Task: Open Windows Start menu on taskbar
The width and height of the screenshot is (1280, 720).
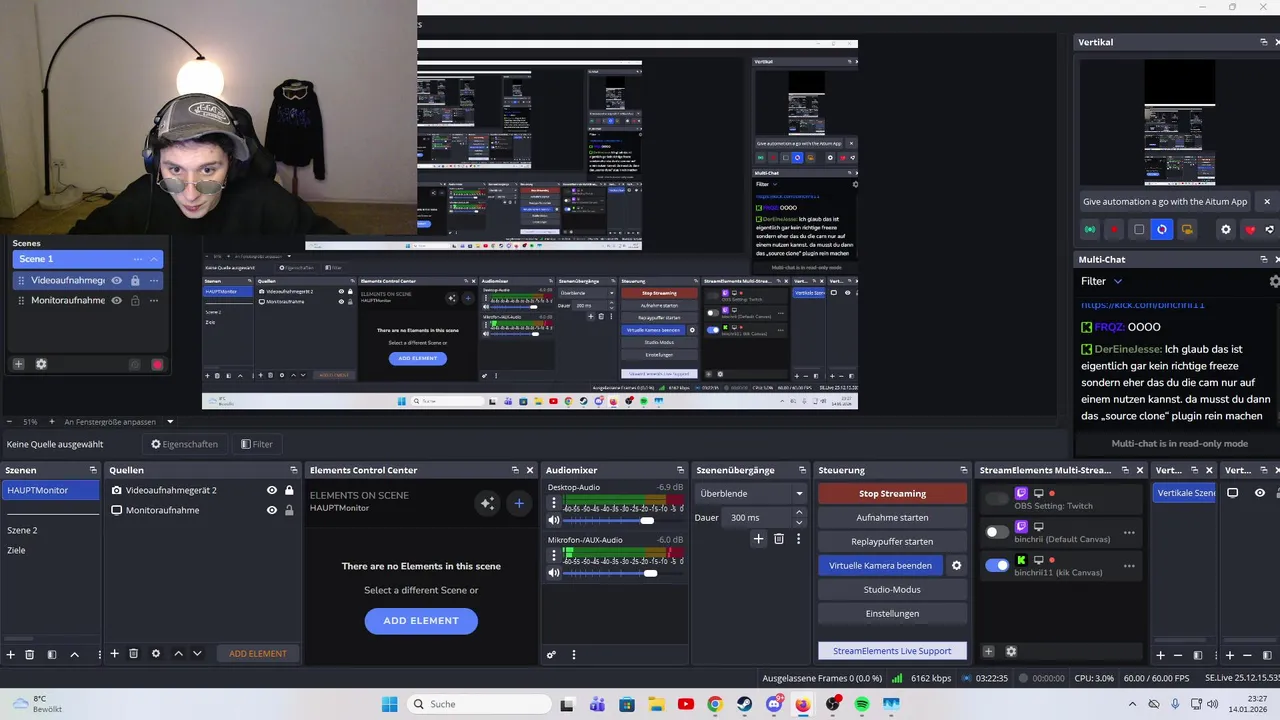Action: point(390,704)
